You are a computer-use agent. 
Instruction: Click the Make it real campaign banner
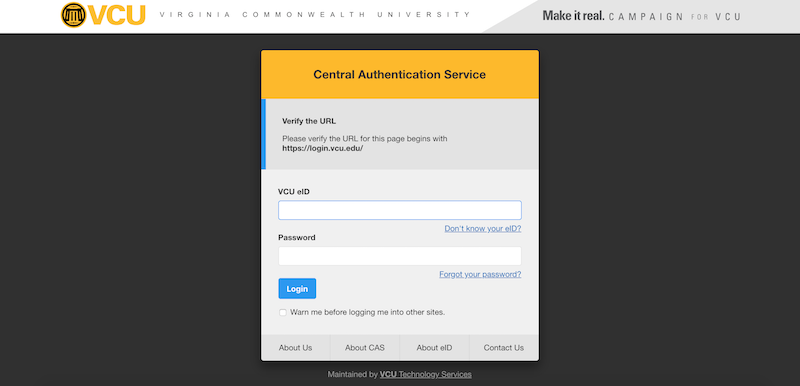pyautogui.click(x=642, y=16)
